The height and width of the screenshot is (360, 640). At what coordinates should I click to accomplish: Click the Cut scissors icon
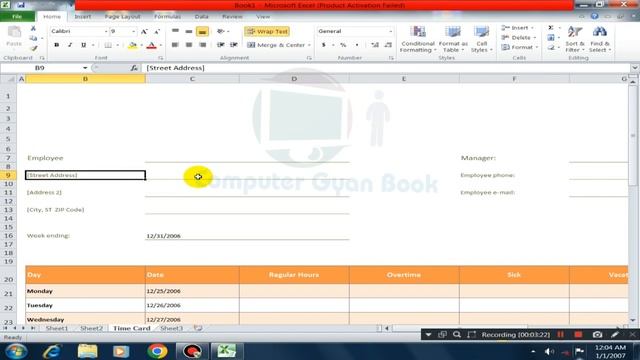pos(33,28)
